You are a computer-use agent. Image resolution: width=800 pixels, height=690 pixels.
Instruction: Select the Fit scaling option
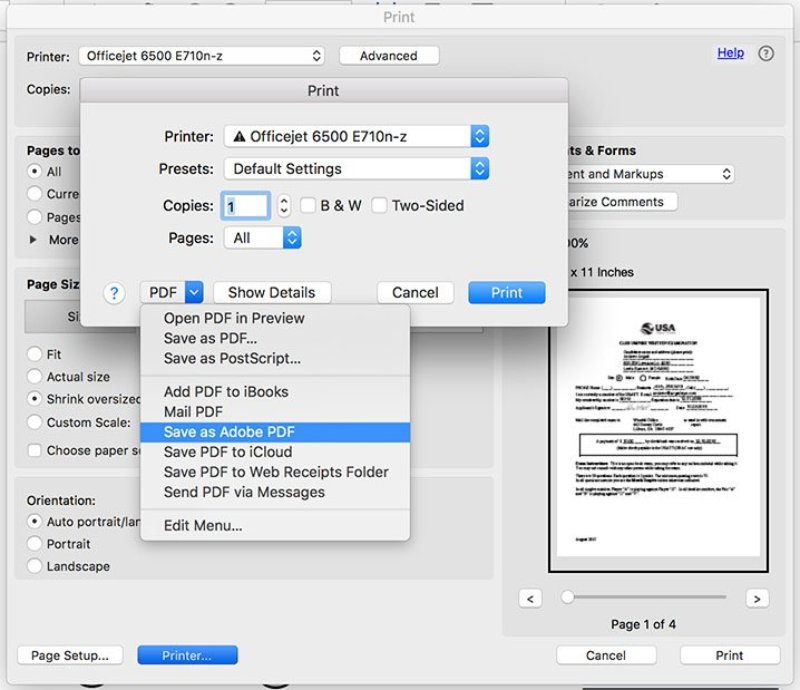[x=37, y=353]
